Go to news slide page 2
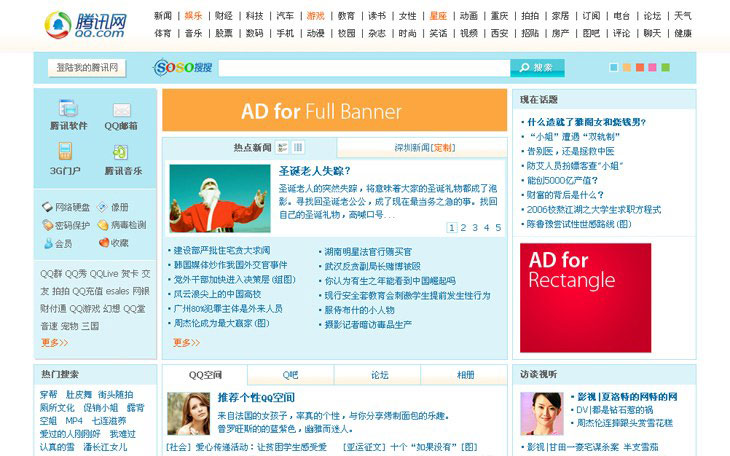The width and height of the screenshot is (730, 456). click(463, 227)
